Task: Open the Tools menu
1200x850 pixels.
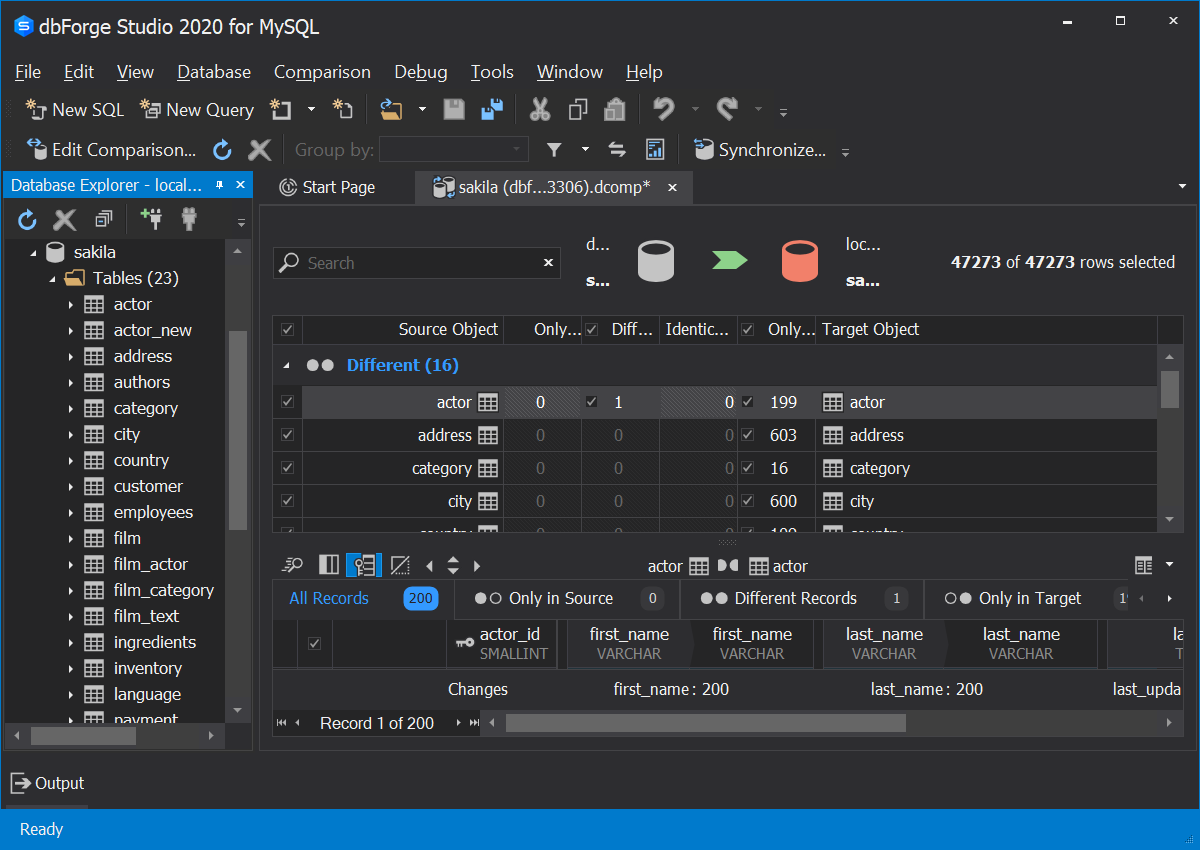Action: [x=492, y=72]
